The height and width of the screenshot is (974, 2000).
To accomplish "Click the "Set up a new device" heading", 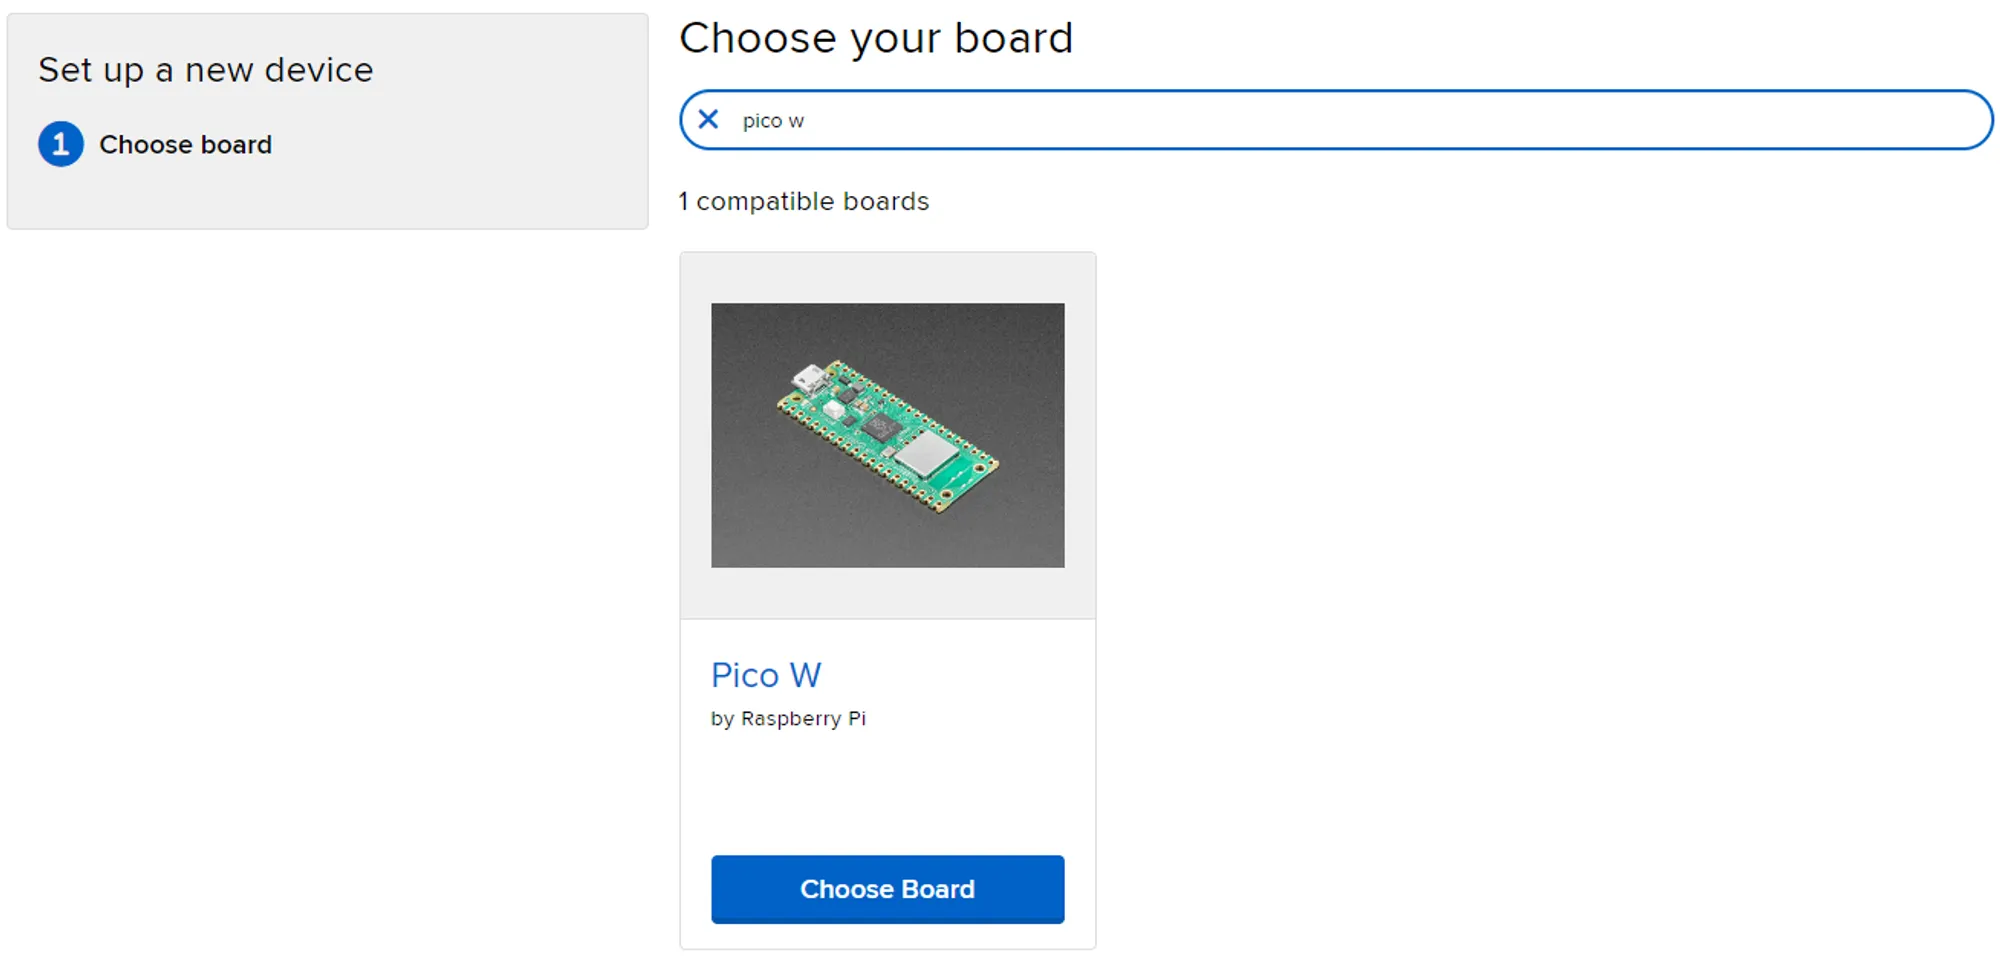I will 206,70.
